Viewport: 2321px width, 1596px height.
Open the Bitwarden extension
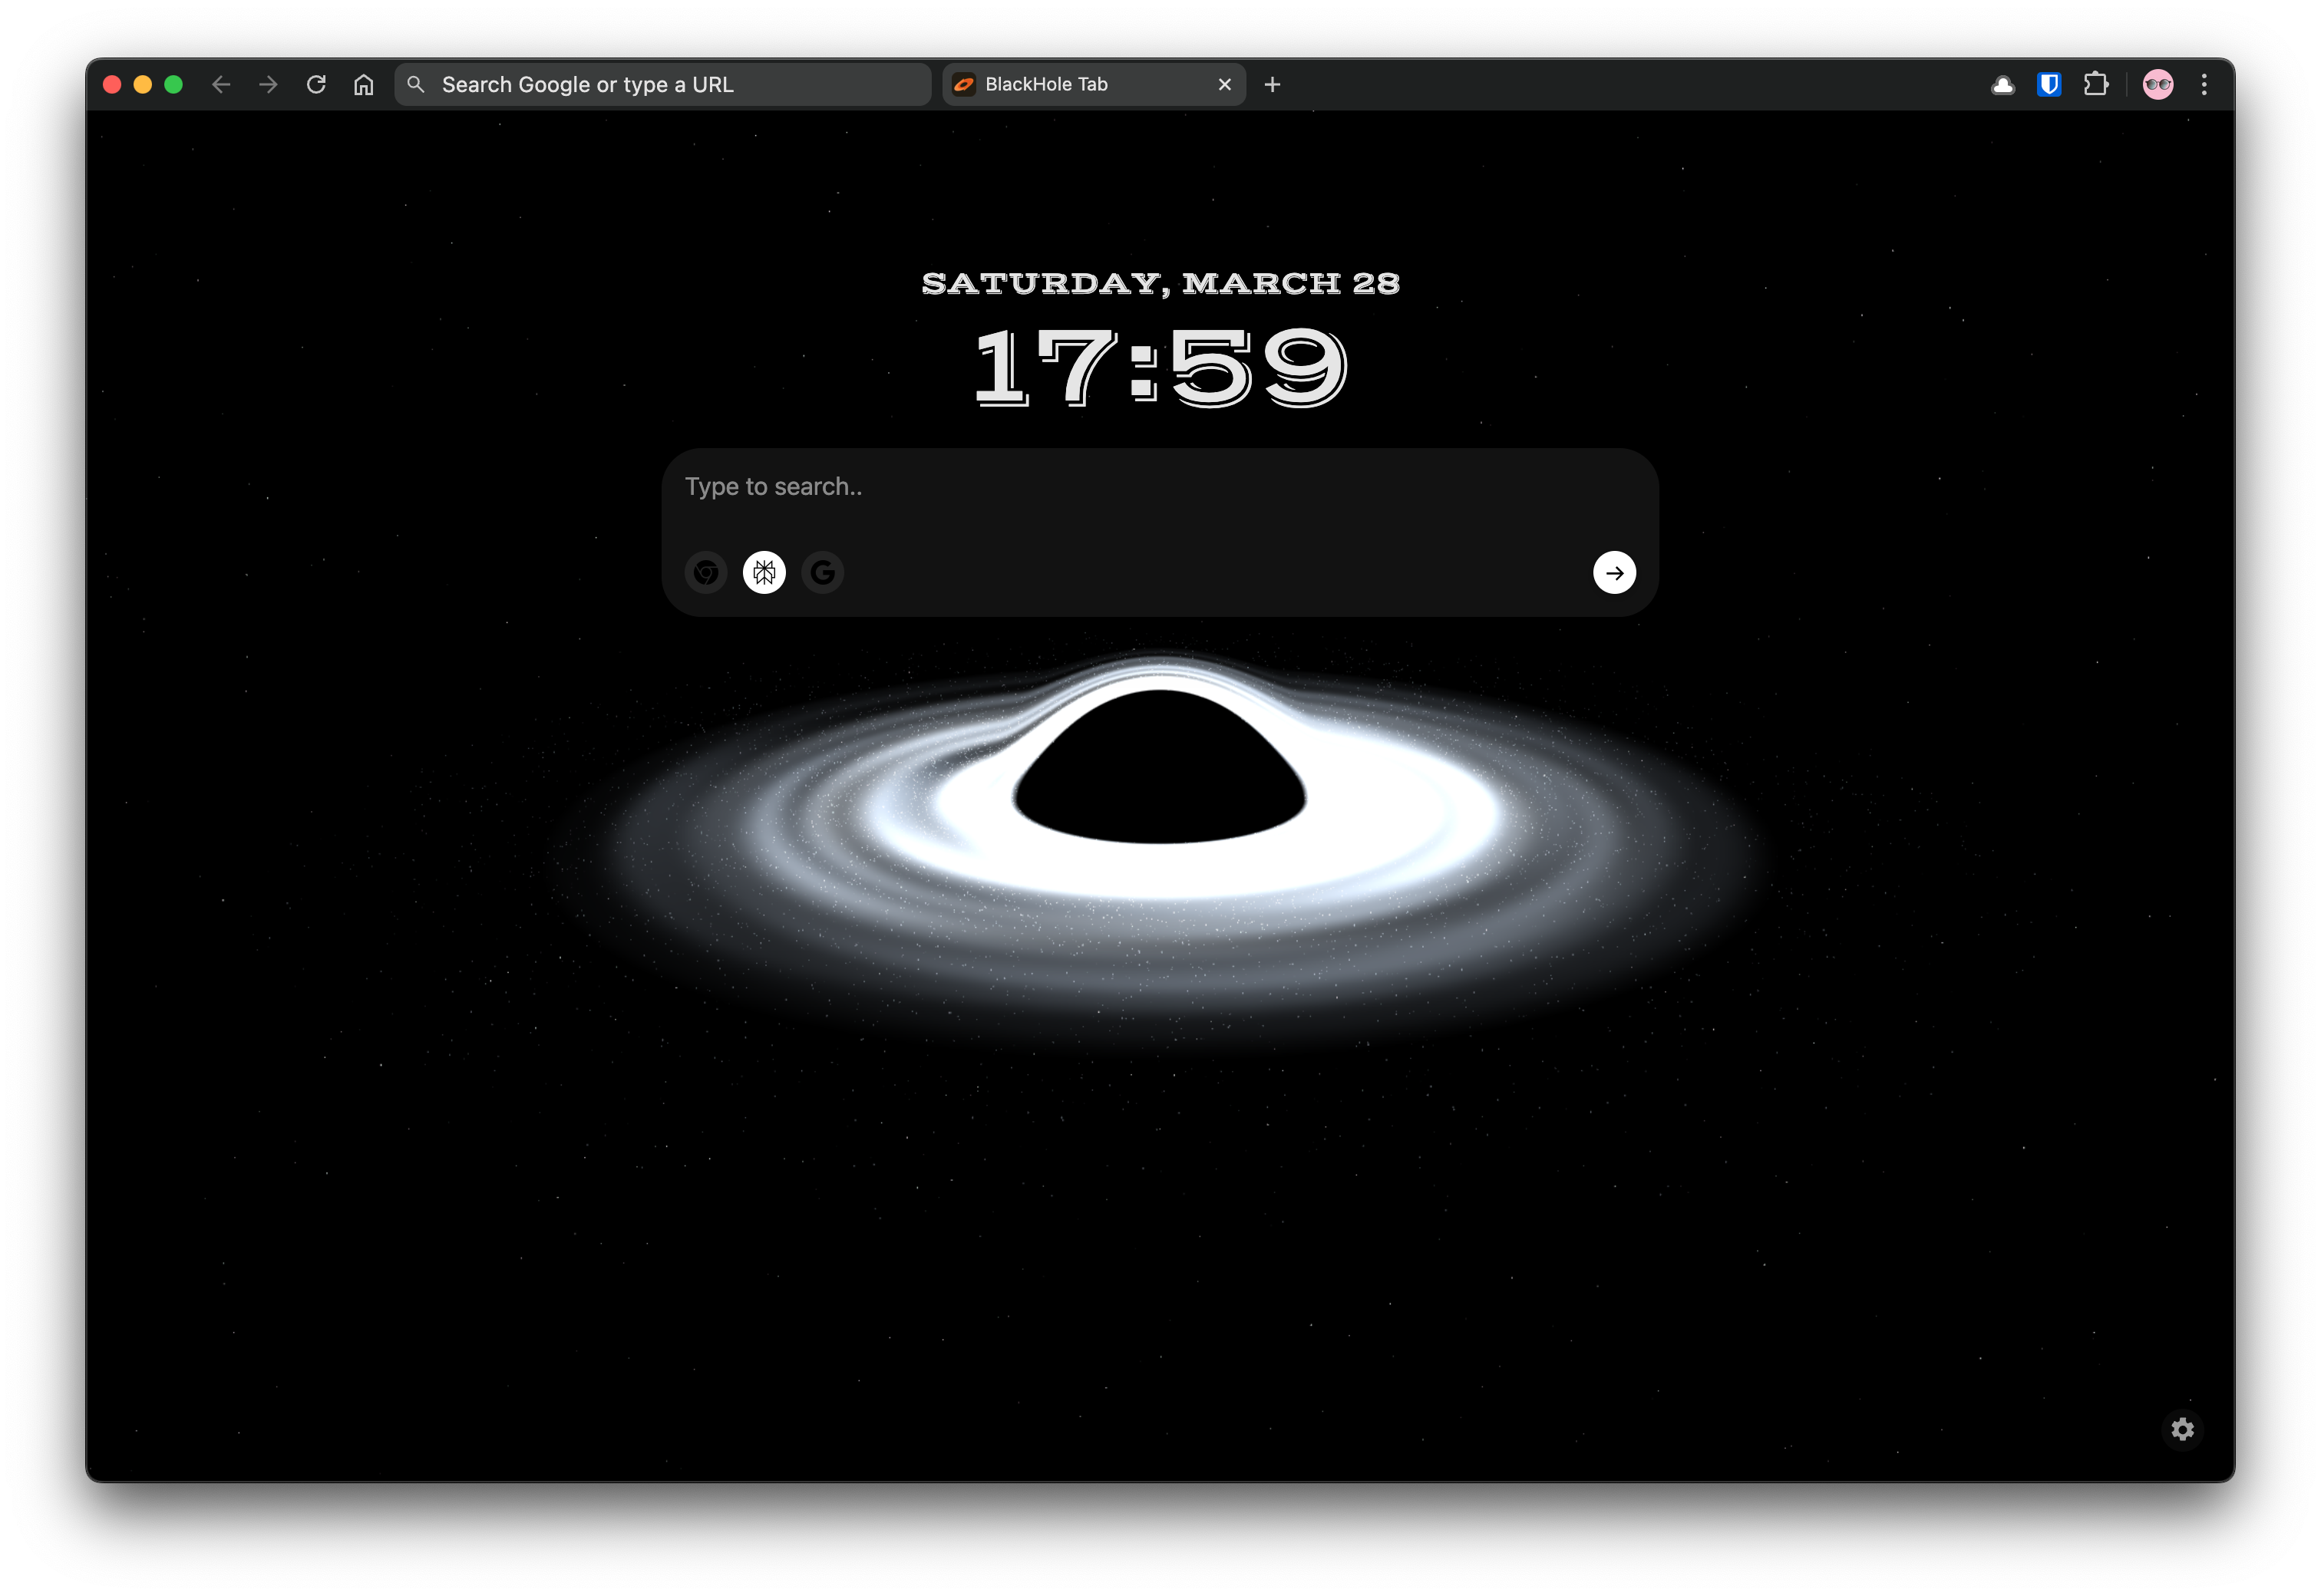tap(2049, 85)
